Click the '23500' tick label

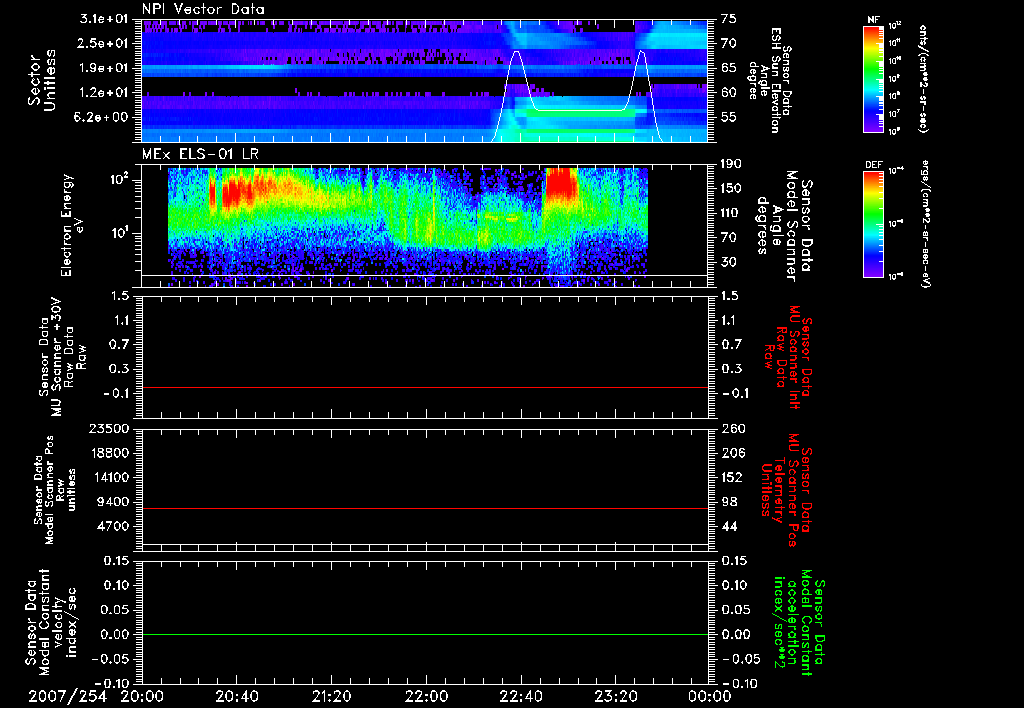coord(108,429)
